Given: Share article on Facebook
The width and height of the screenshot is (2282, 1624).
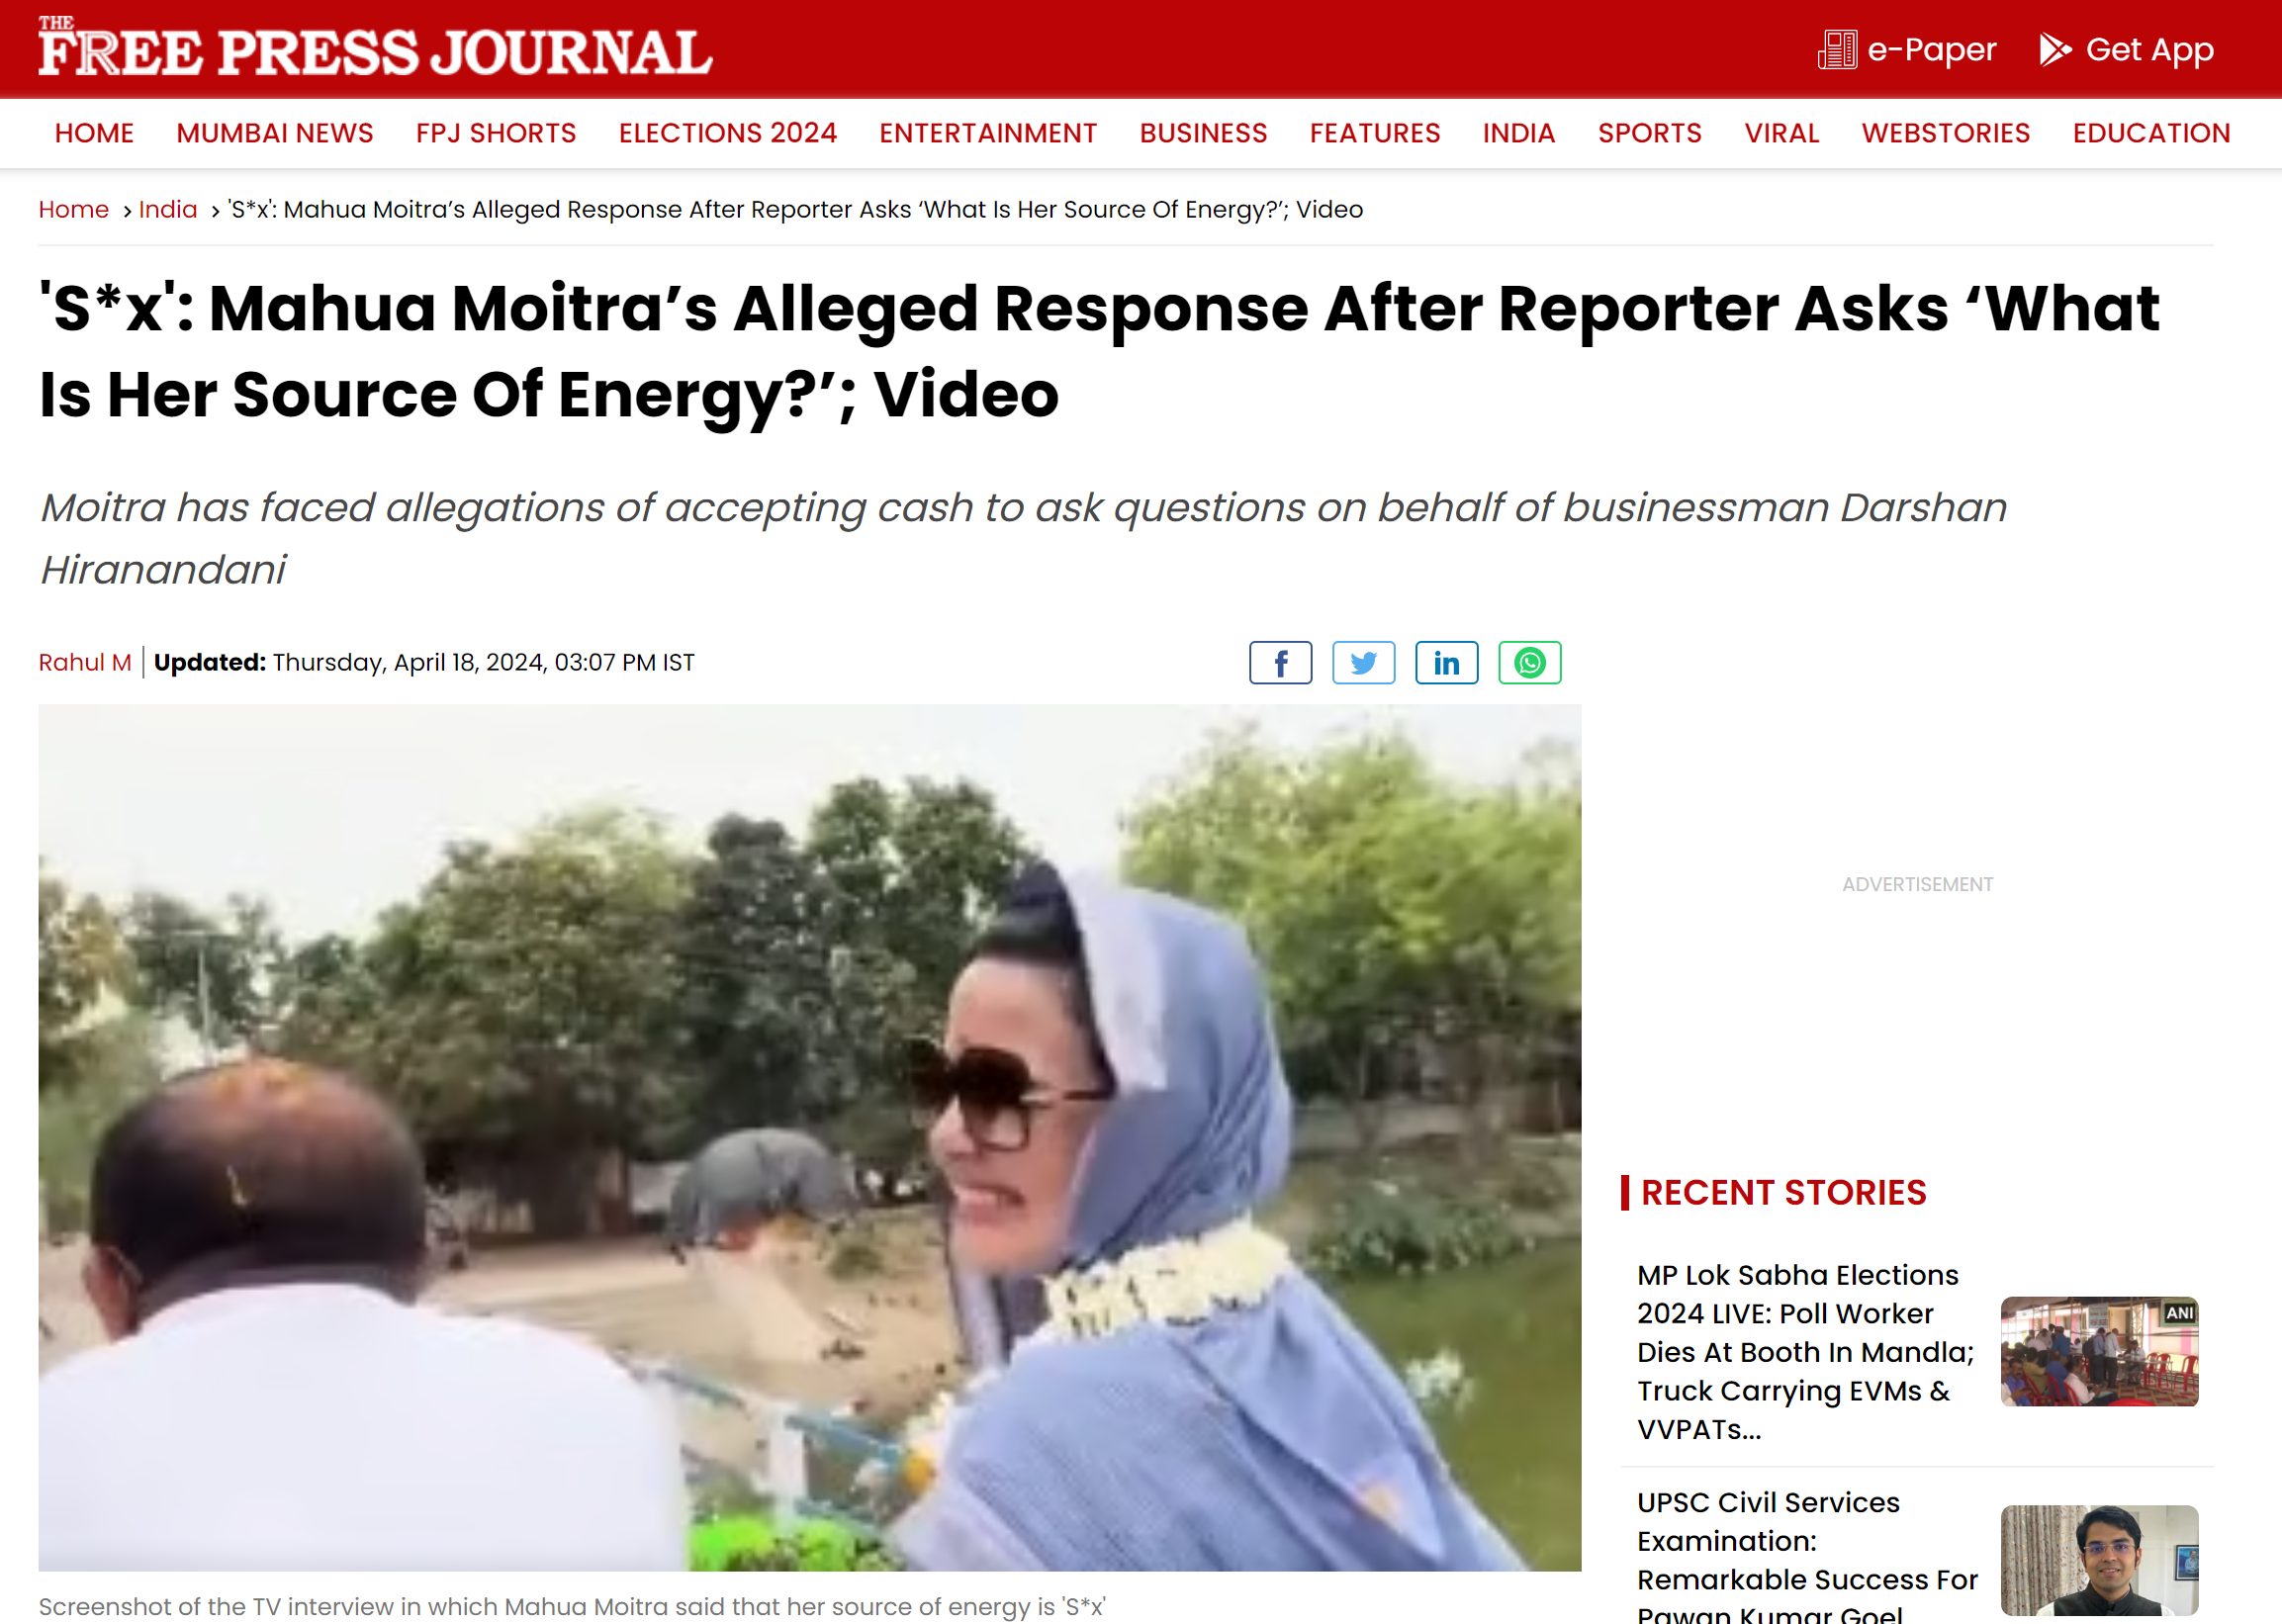Looking at the screenshot, I should point(1280,663).
